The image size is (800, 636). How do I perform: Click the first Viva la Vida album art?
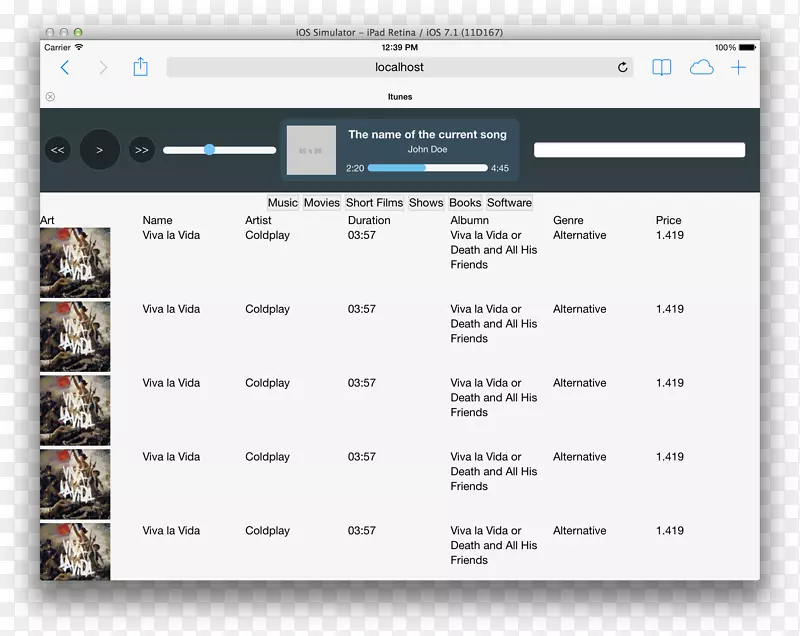click(75, 262)
